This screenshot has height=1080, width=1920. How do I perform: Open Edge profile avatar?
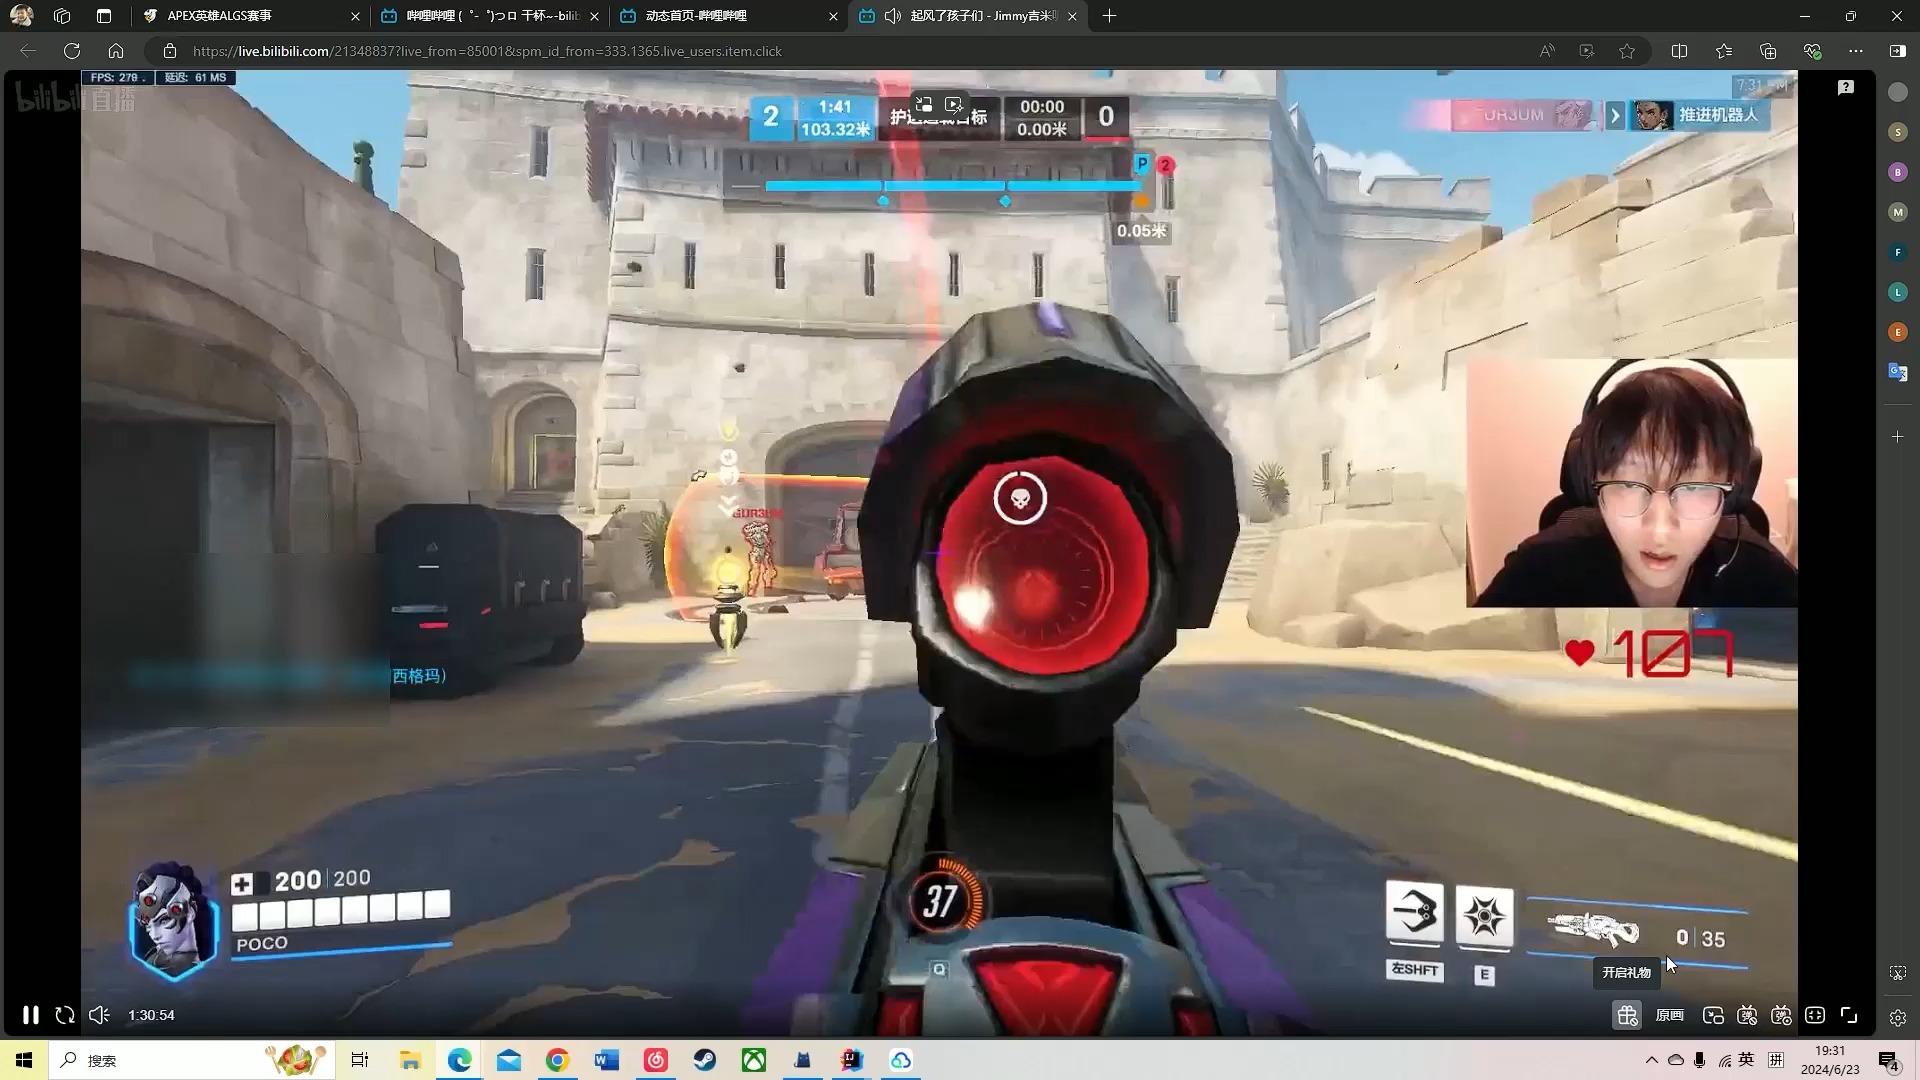21,16
